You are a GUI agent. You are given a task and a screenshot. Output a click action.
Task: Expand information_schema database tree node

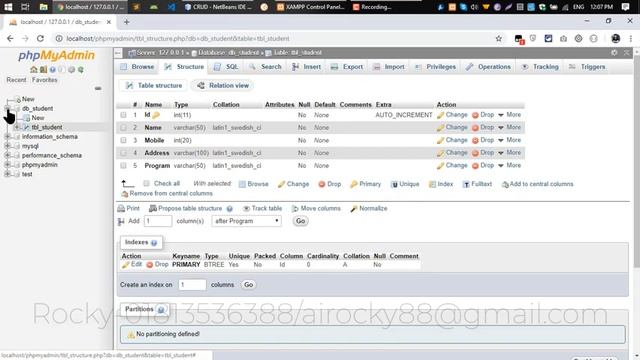pyautogui.click(x=7, y=136)
